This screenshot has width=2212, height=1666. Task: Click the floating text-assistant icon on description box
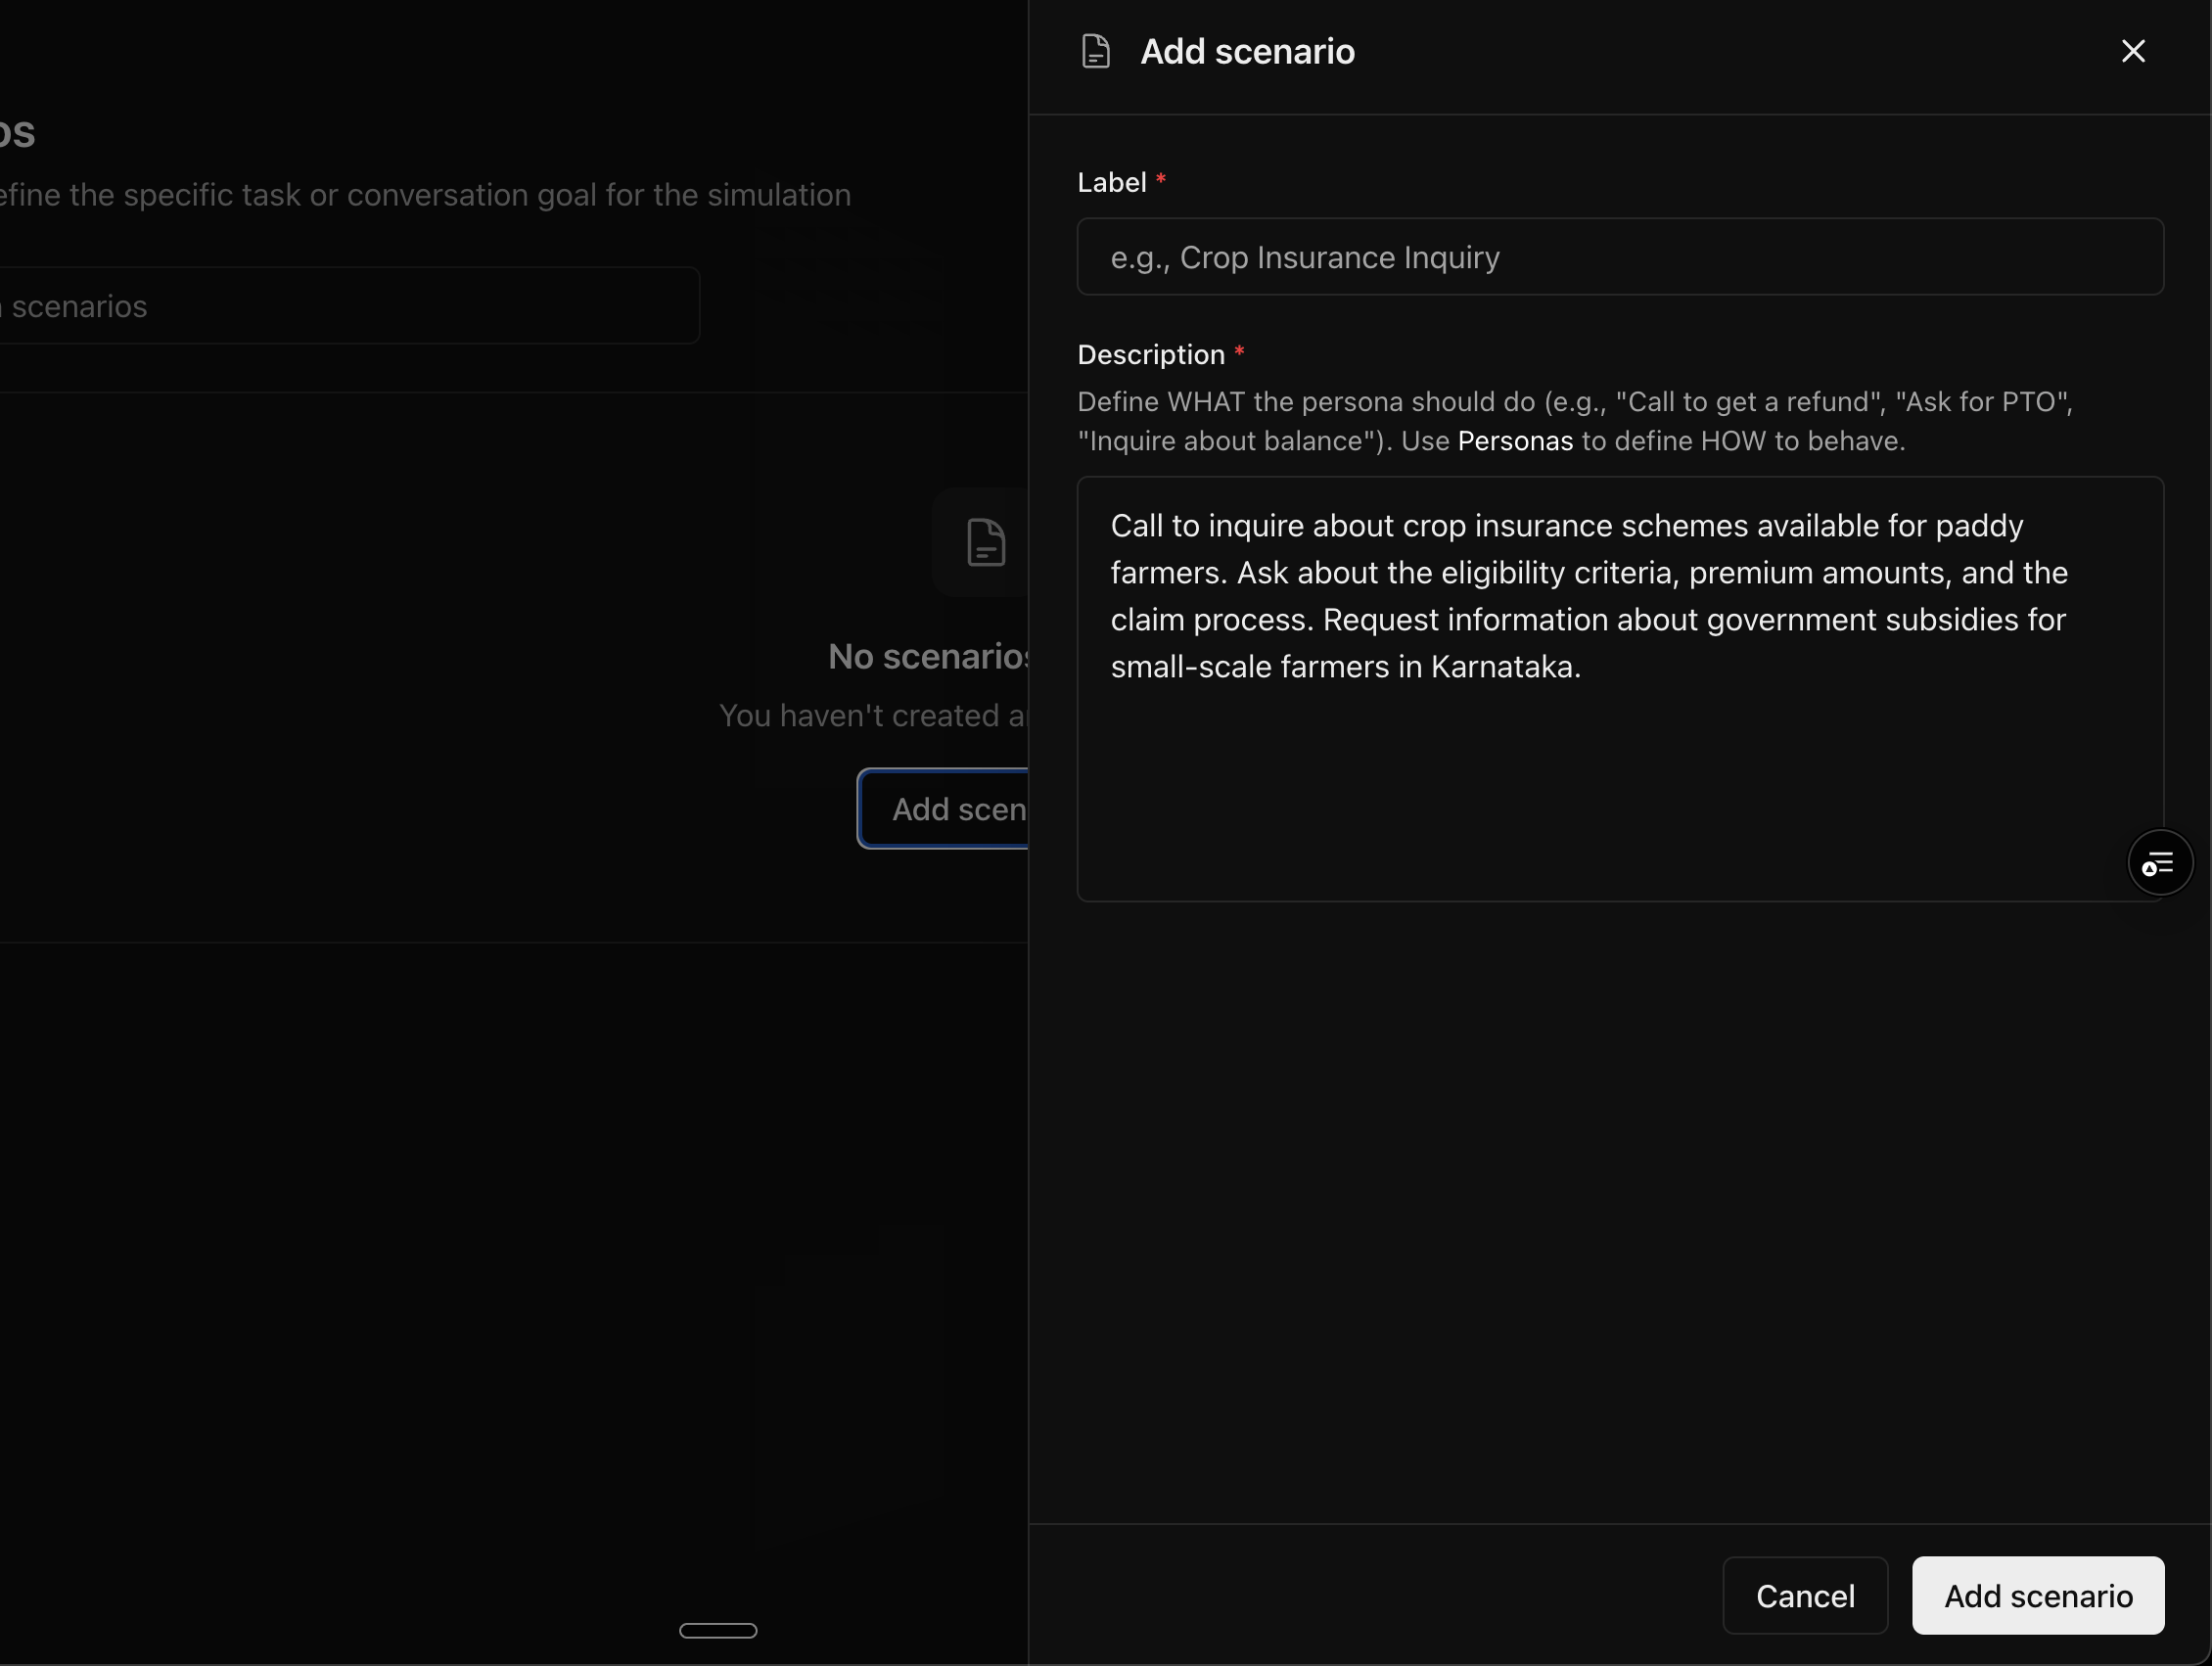point(2159,862)
